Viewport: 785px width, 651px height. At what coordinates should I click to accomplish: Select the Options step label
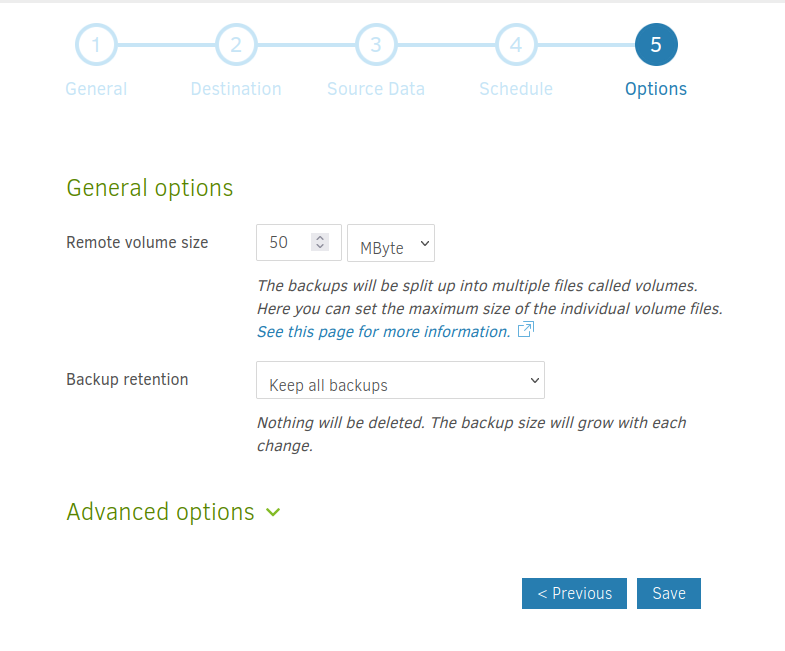[x=656, y=89]
